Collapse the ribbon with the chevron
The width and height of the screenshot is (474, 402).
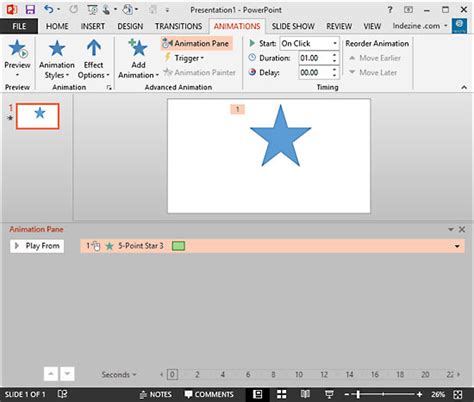pyautogui.click(x=464, y=87)
